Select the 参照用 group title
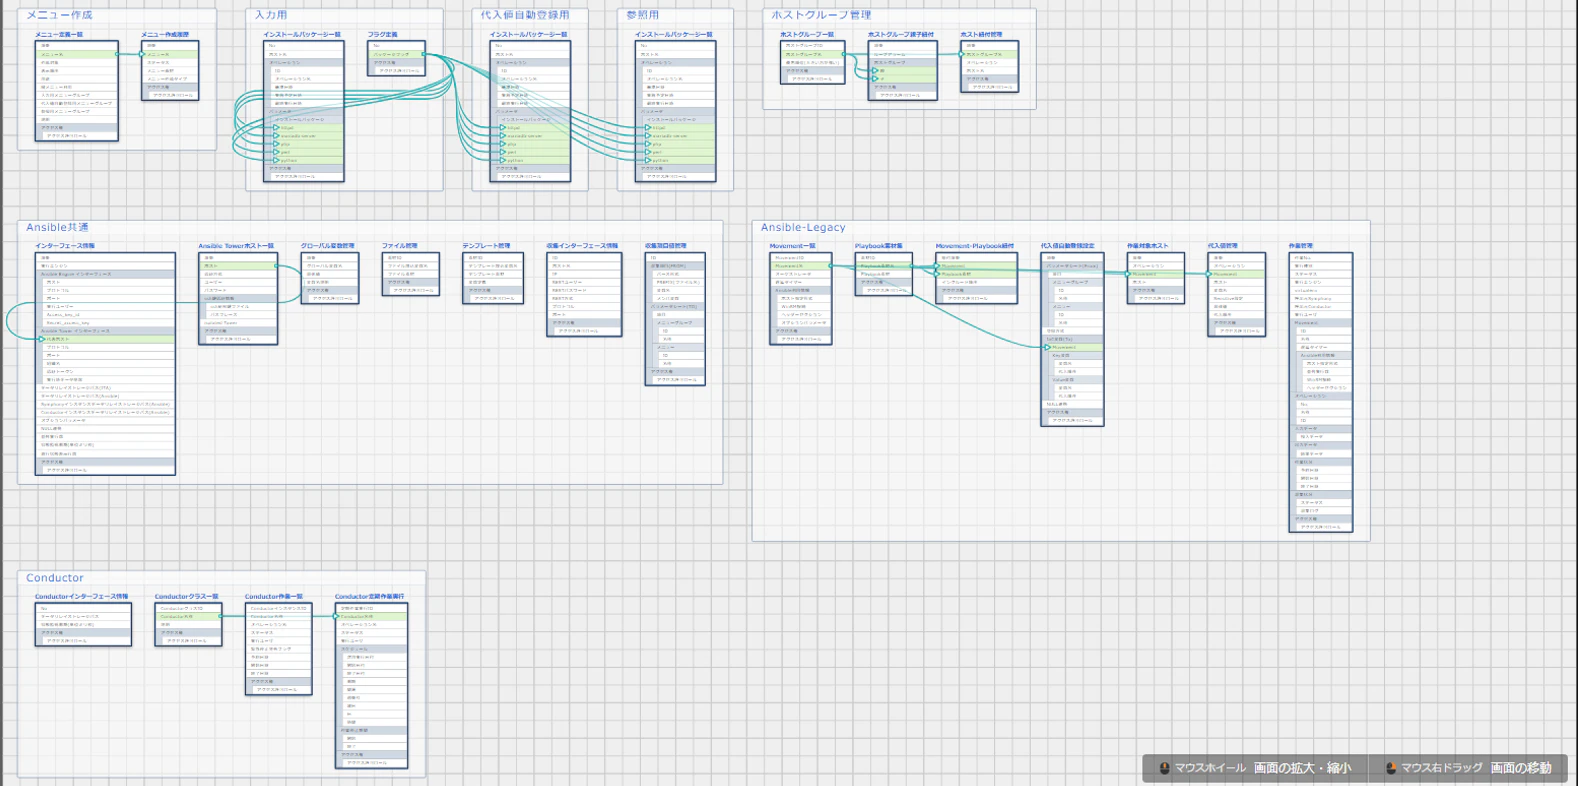 pyautogui.click(x=642, y=15)
